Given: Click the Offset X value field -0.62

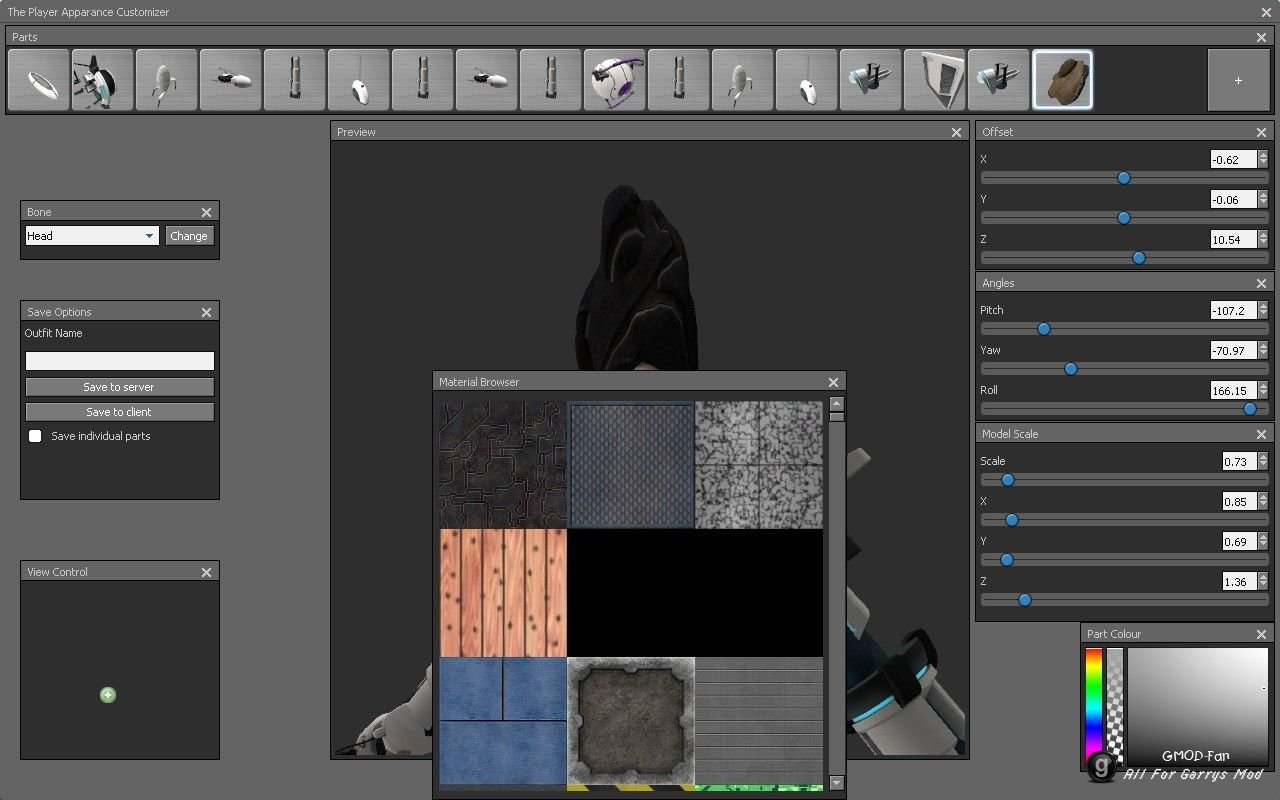Looking at the screenshot, I should [x=1233, y=159].
